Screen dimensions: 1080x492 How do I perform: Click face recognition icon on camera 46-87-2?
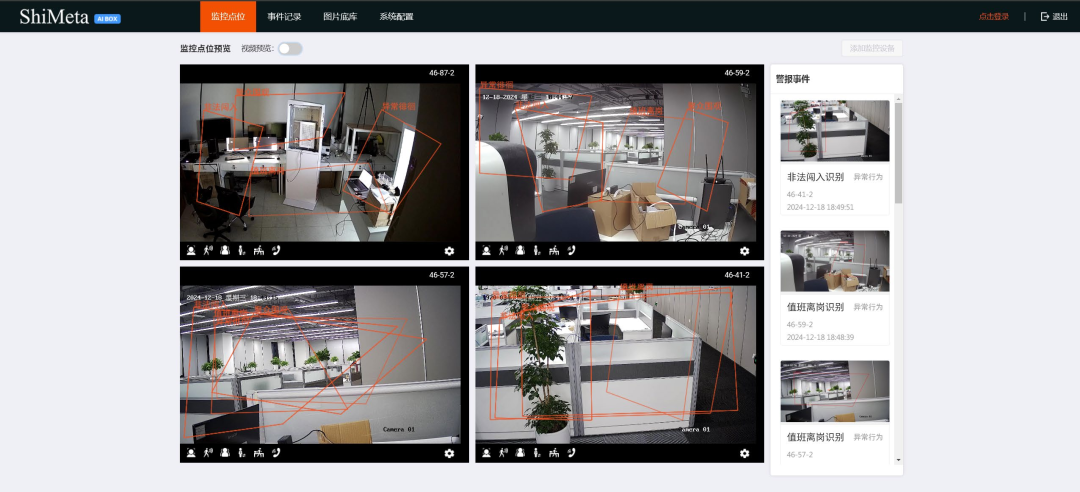pos(191,251)
